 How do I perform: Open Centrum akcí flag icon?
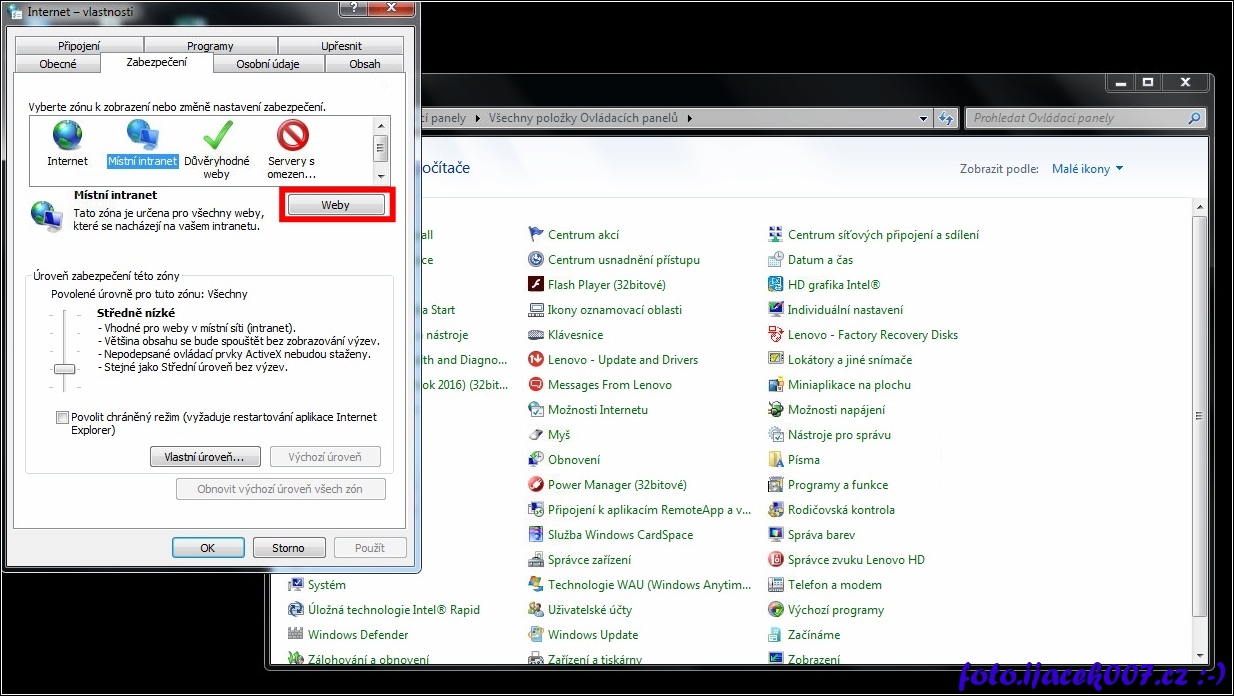[536, 235]
